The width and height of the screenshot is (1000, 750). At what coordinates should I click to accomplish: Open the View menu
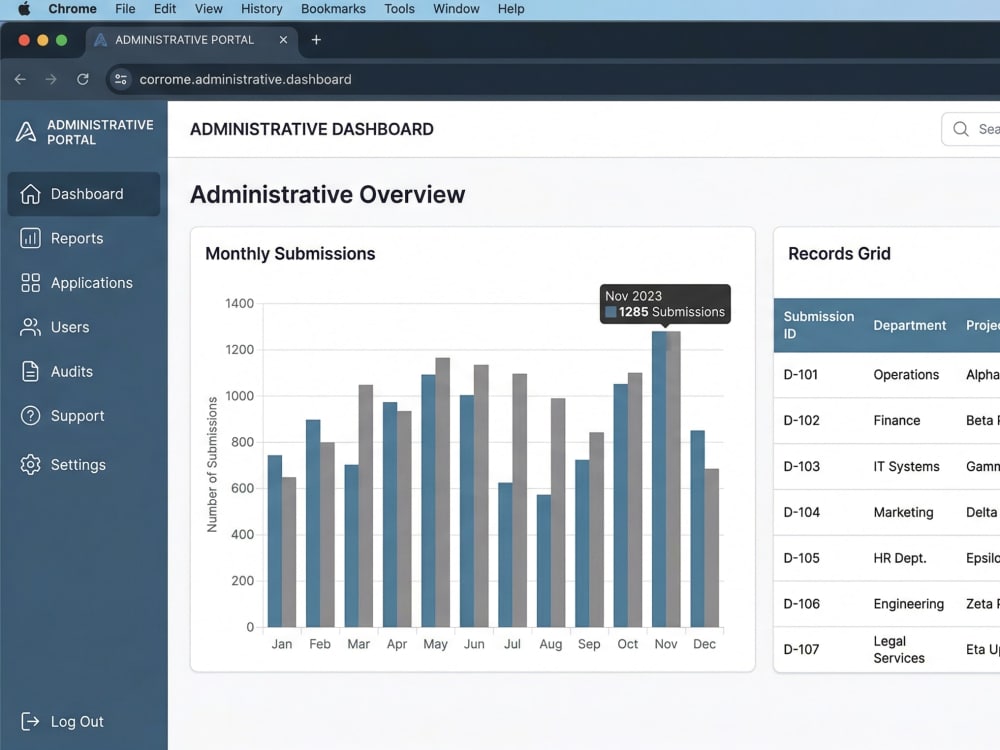209,9
